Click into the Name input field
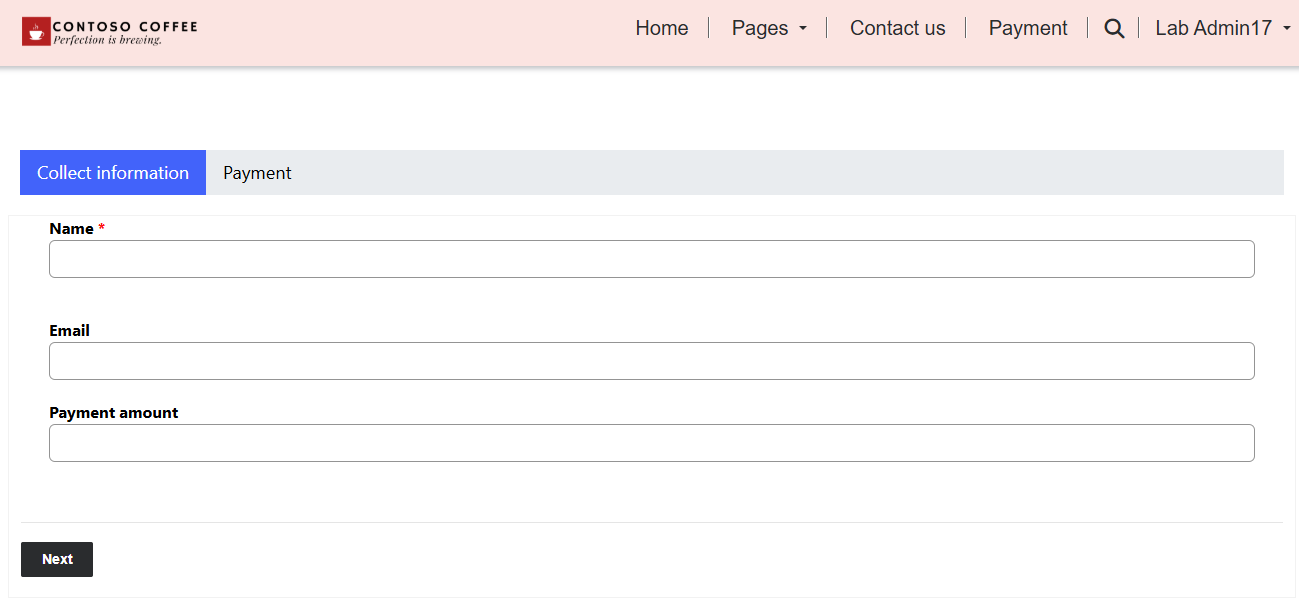The image size is (1299, 613). pos(651,259)
